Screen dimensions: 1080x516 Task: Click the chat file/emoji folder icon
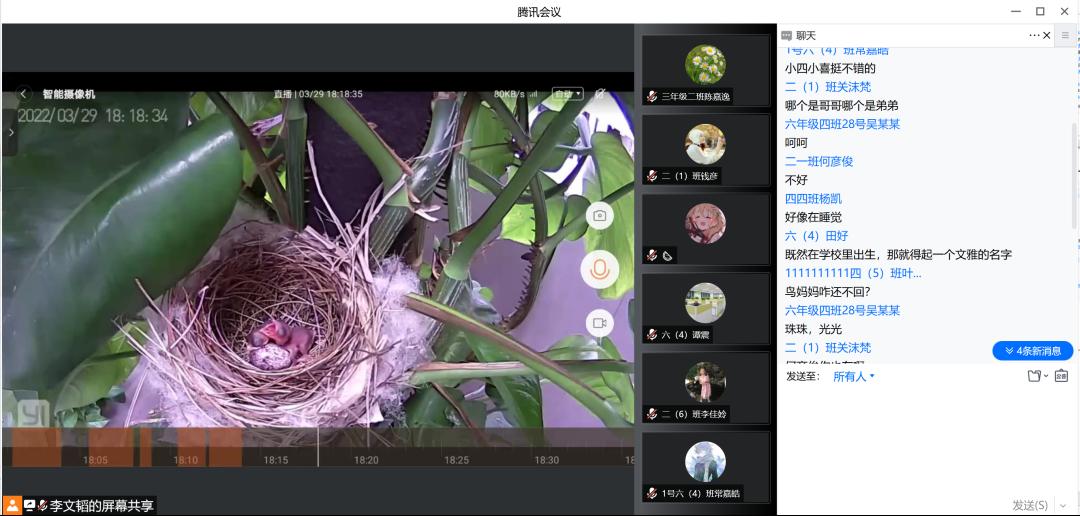click(x=1034, y=376)
